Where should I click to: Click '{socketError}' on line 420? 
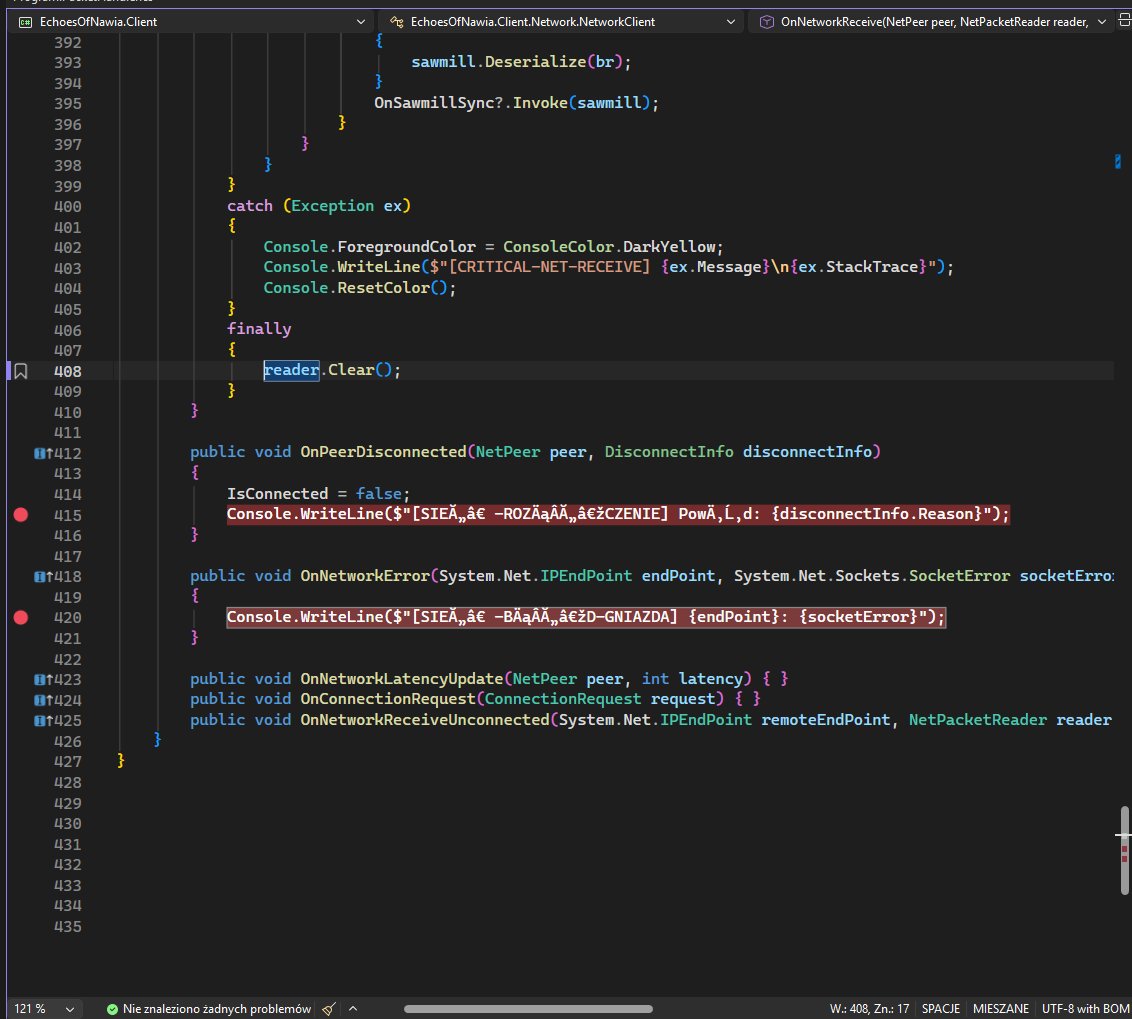[858, 617]
